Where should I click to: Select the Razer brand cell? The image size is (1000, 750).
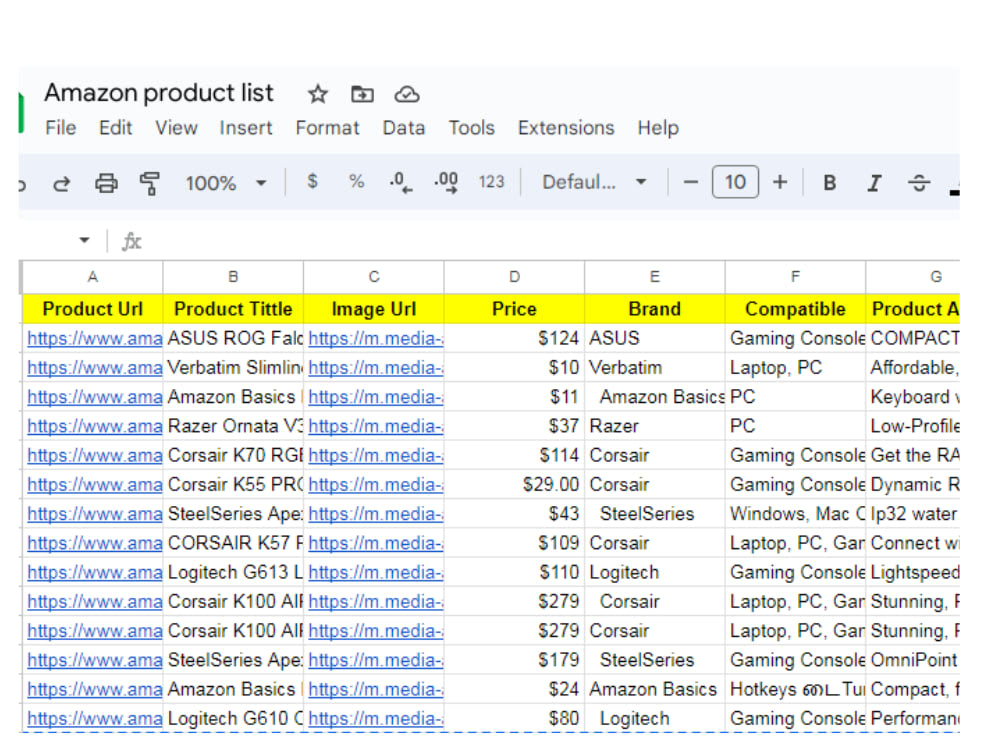(654, 426)
